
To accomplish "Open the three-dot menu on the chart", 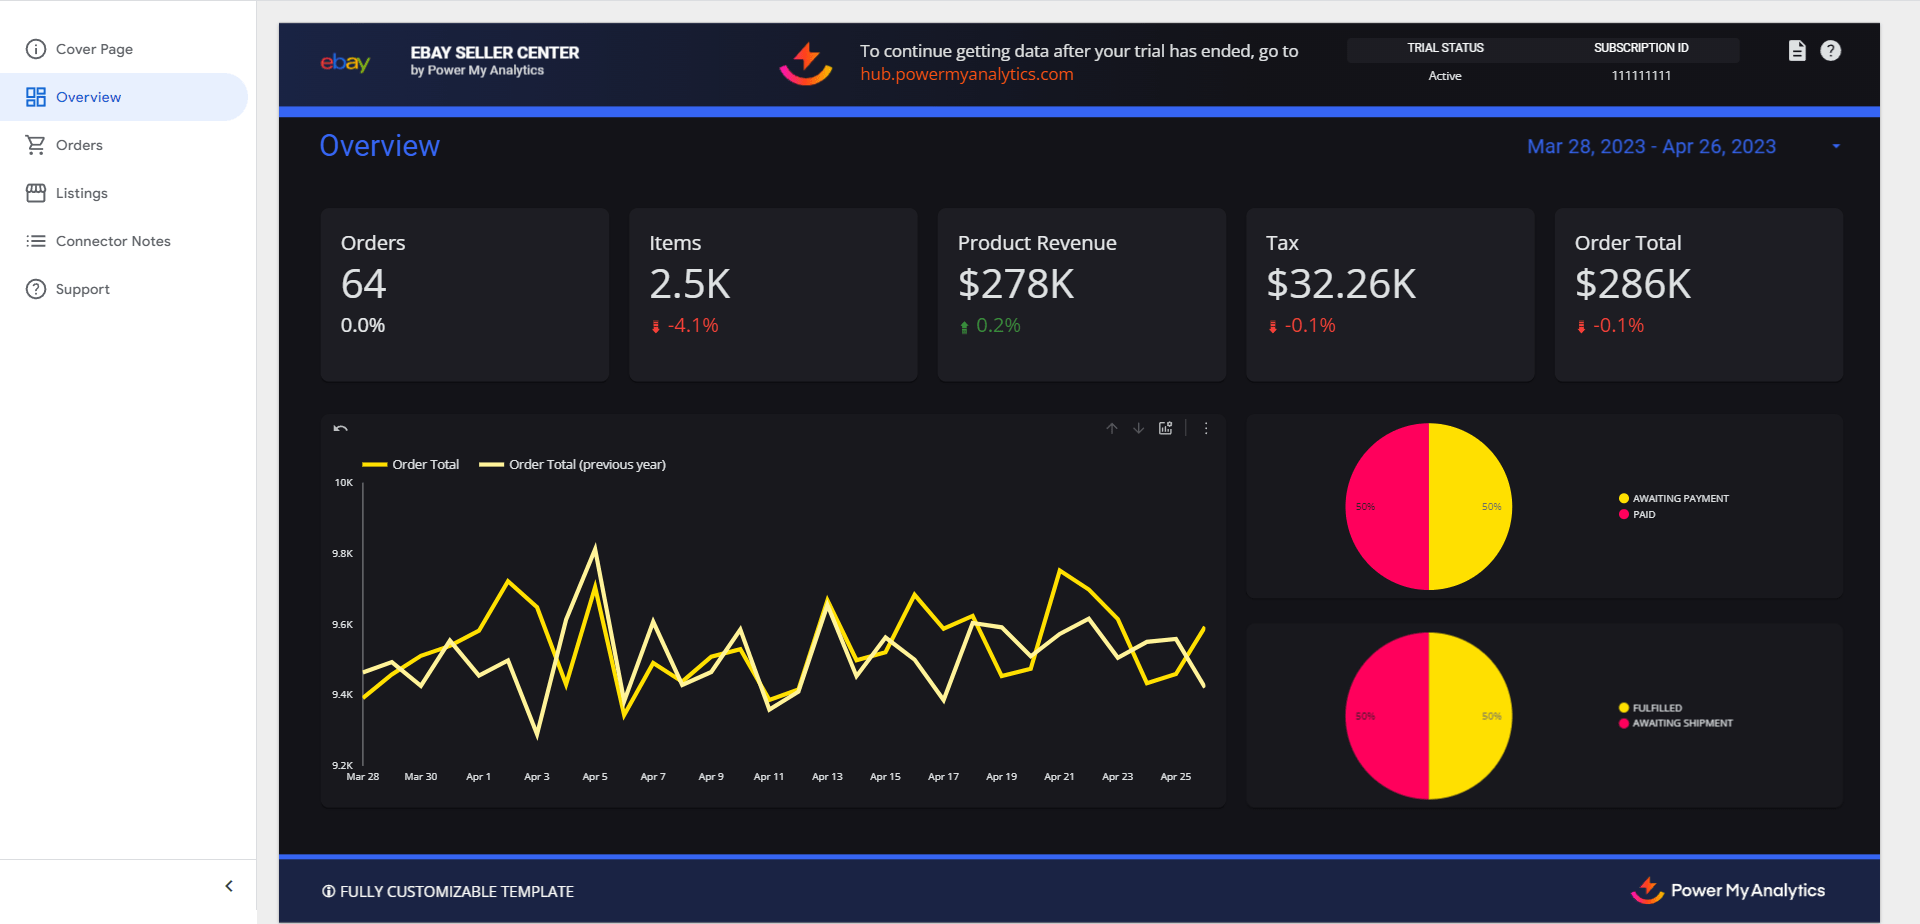I will point(1206,428).
